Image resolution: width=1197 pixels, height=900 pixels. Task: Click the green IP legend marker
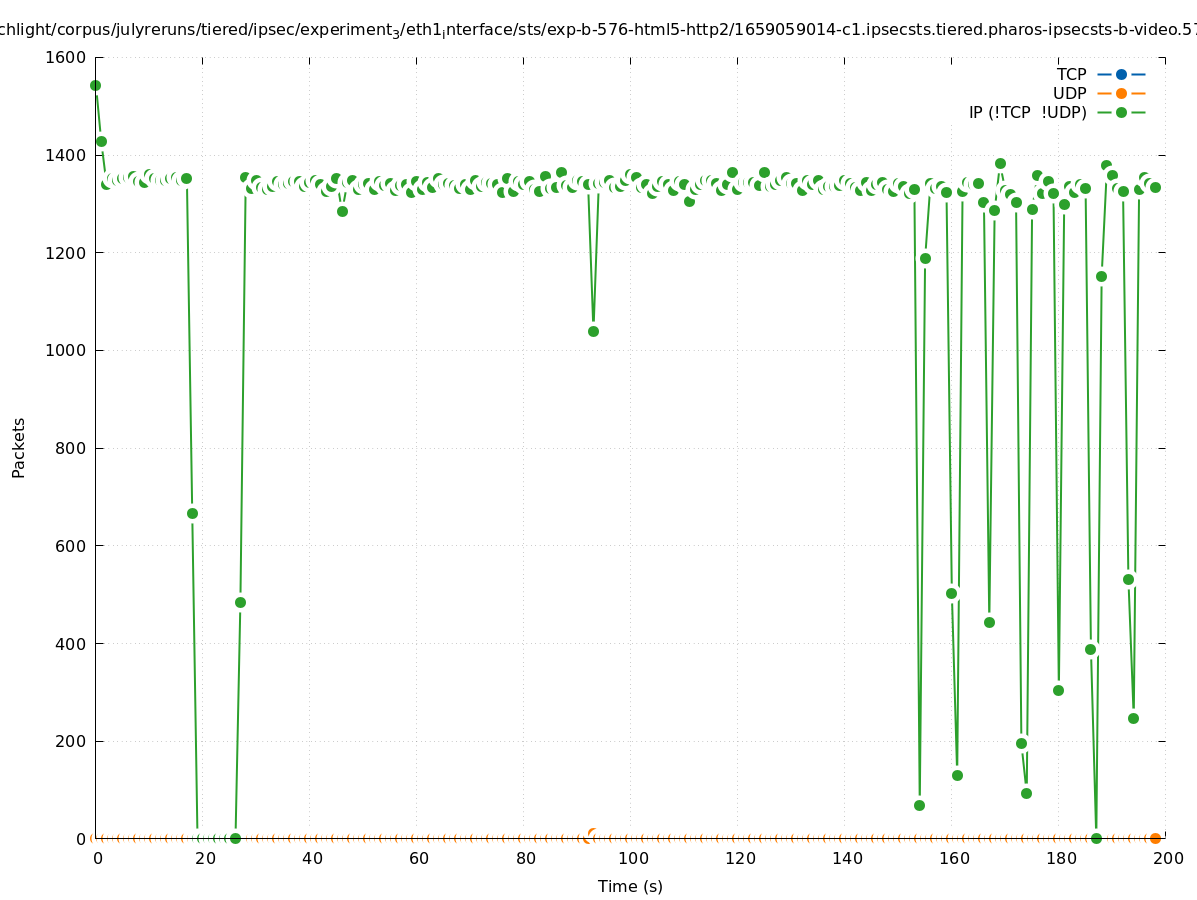[x=1121, y=113]
